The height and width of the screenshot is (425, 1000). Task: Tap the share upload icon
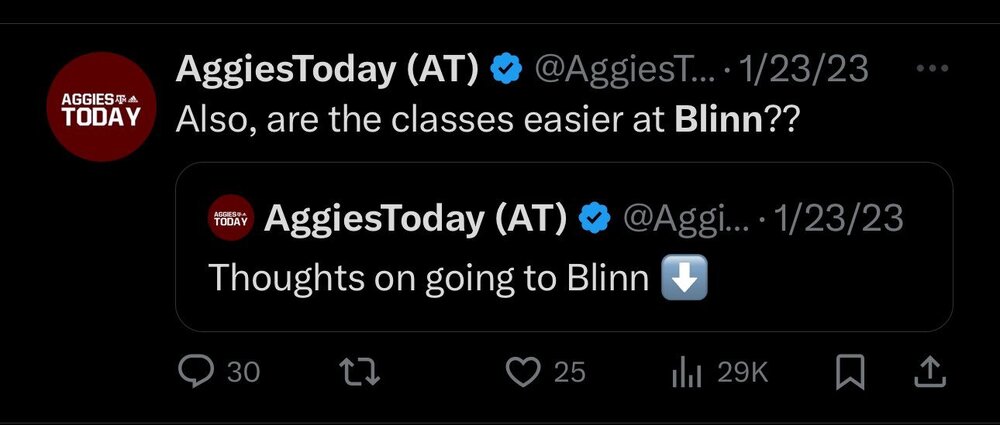click(929, 372)
